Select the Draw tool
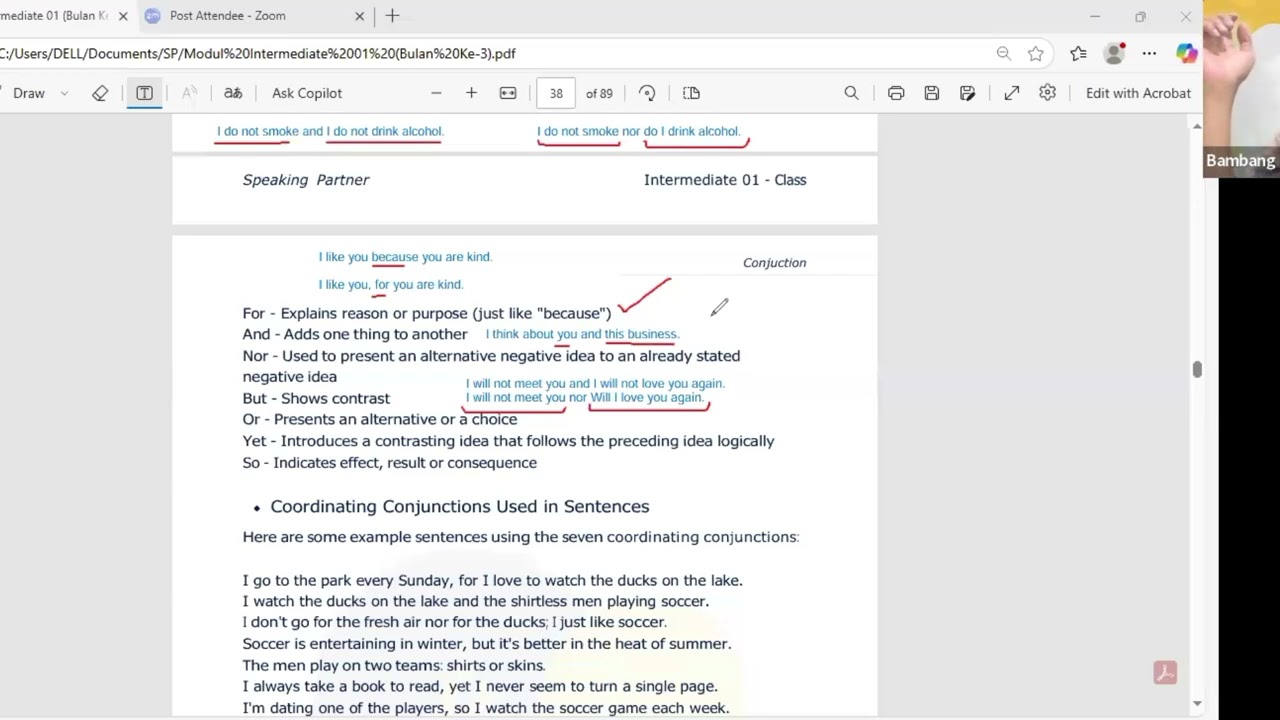Screen dimensions: 1280x720 coord(28,93)
